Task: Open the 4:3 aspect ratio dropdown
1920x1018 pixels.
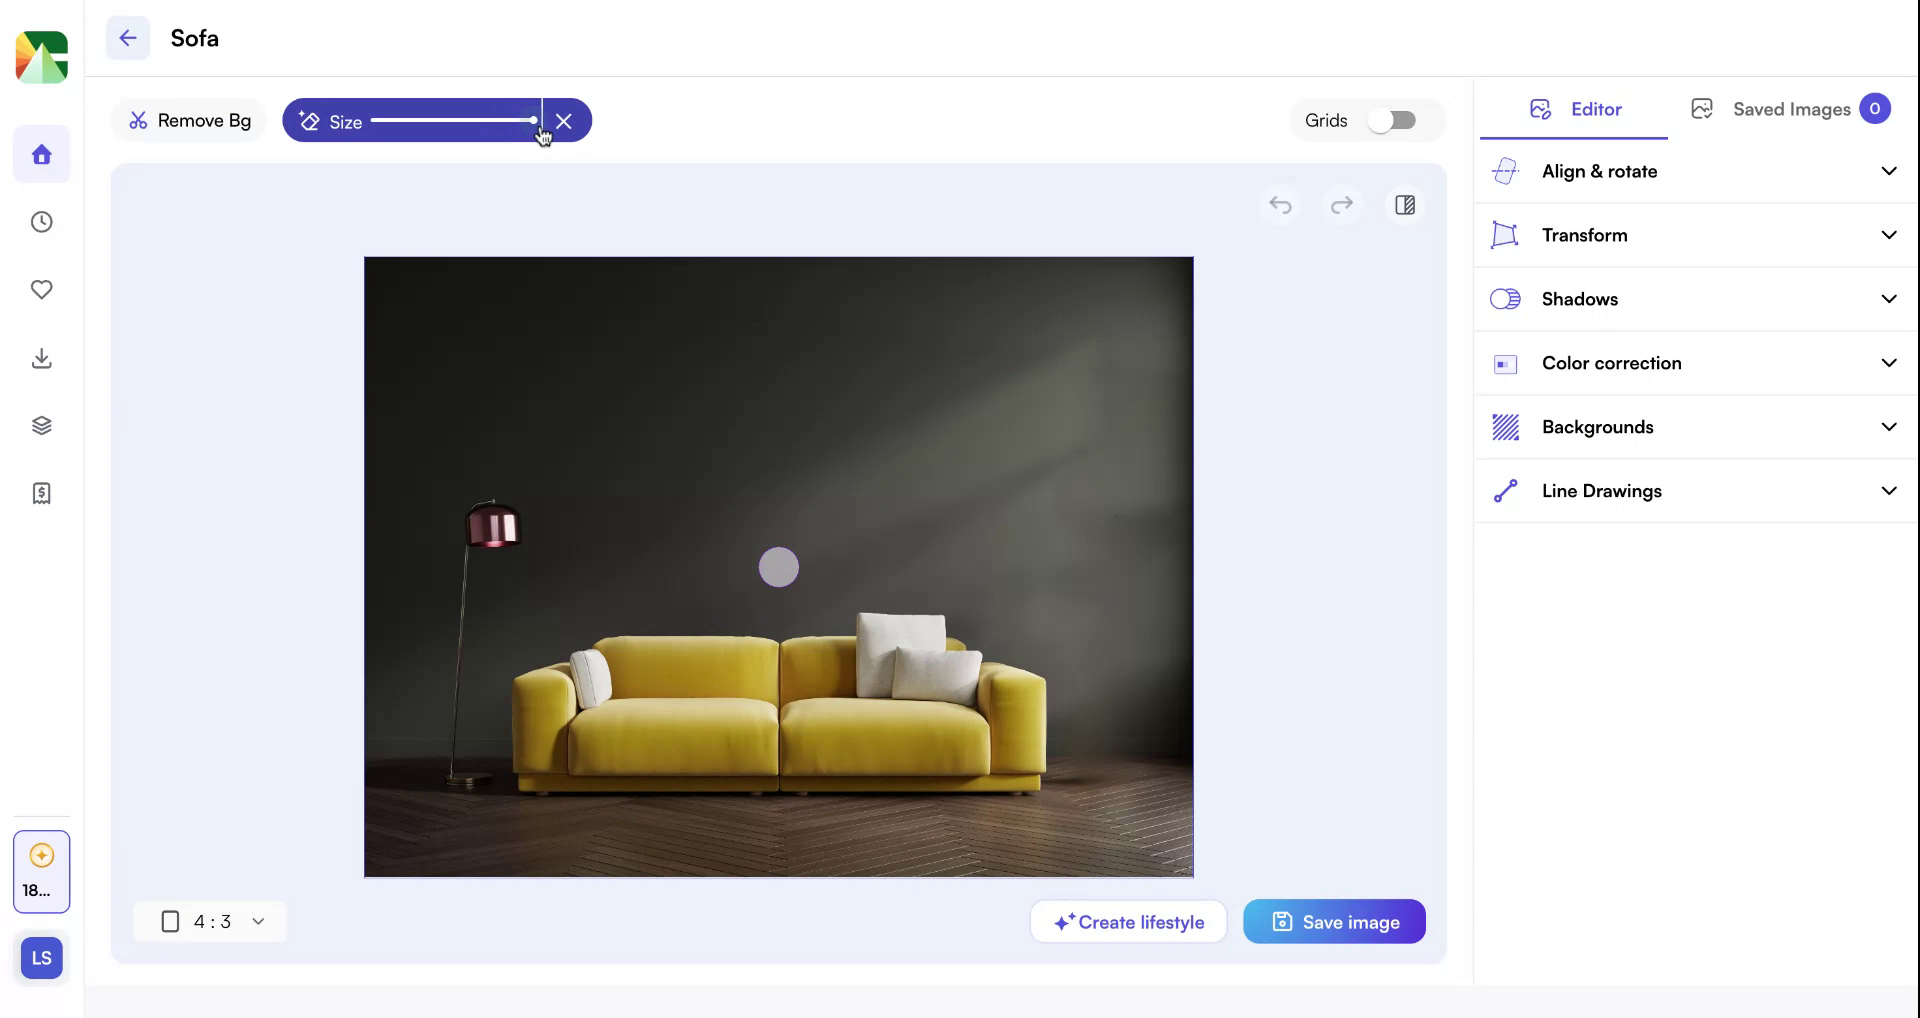Action: pos(210,921)
